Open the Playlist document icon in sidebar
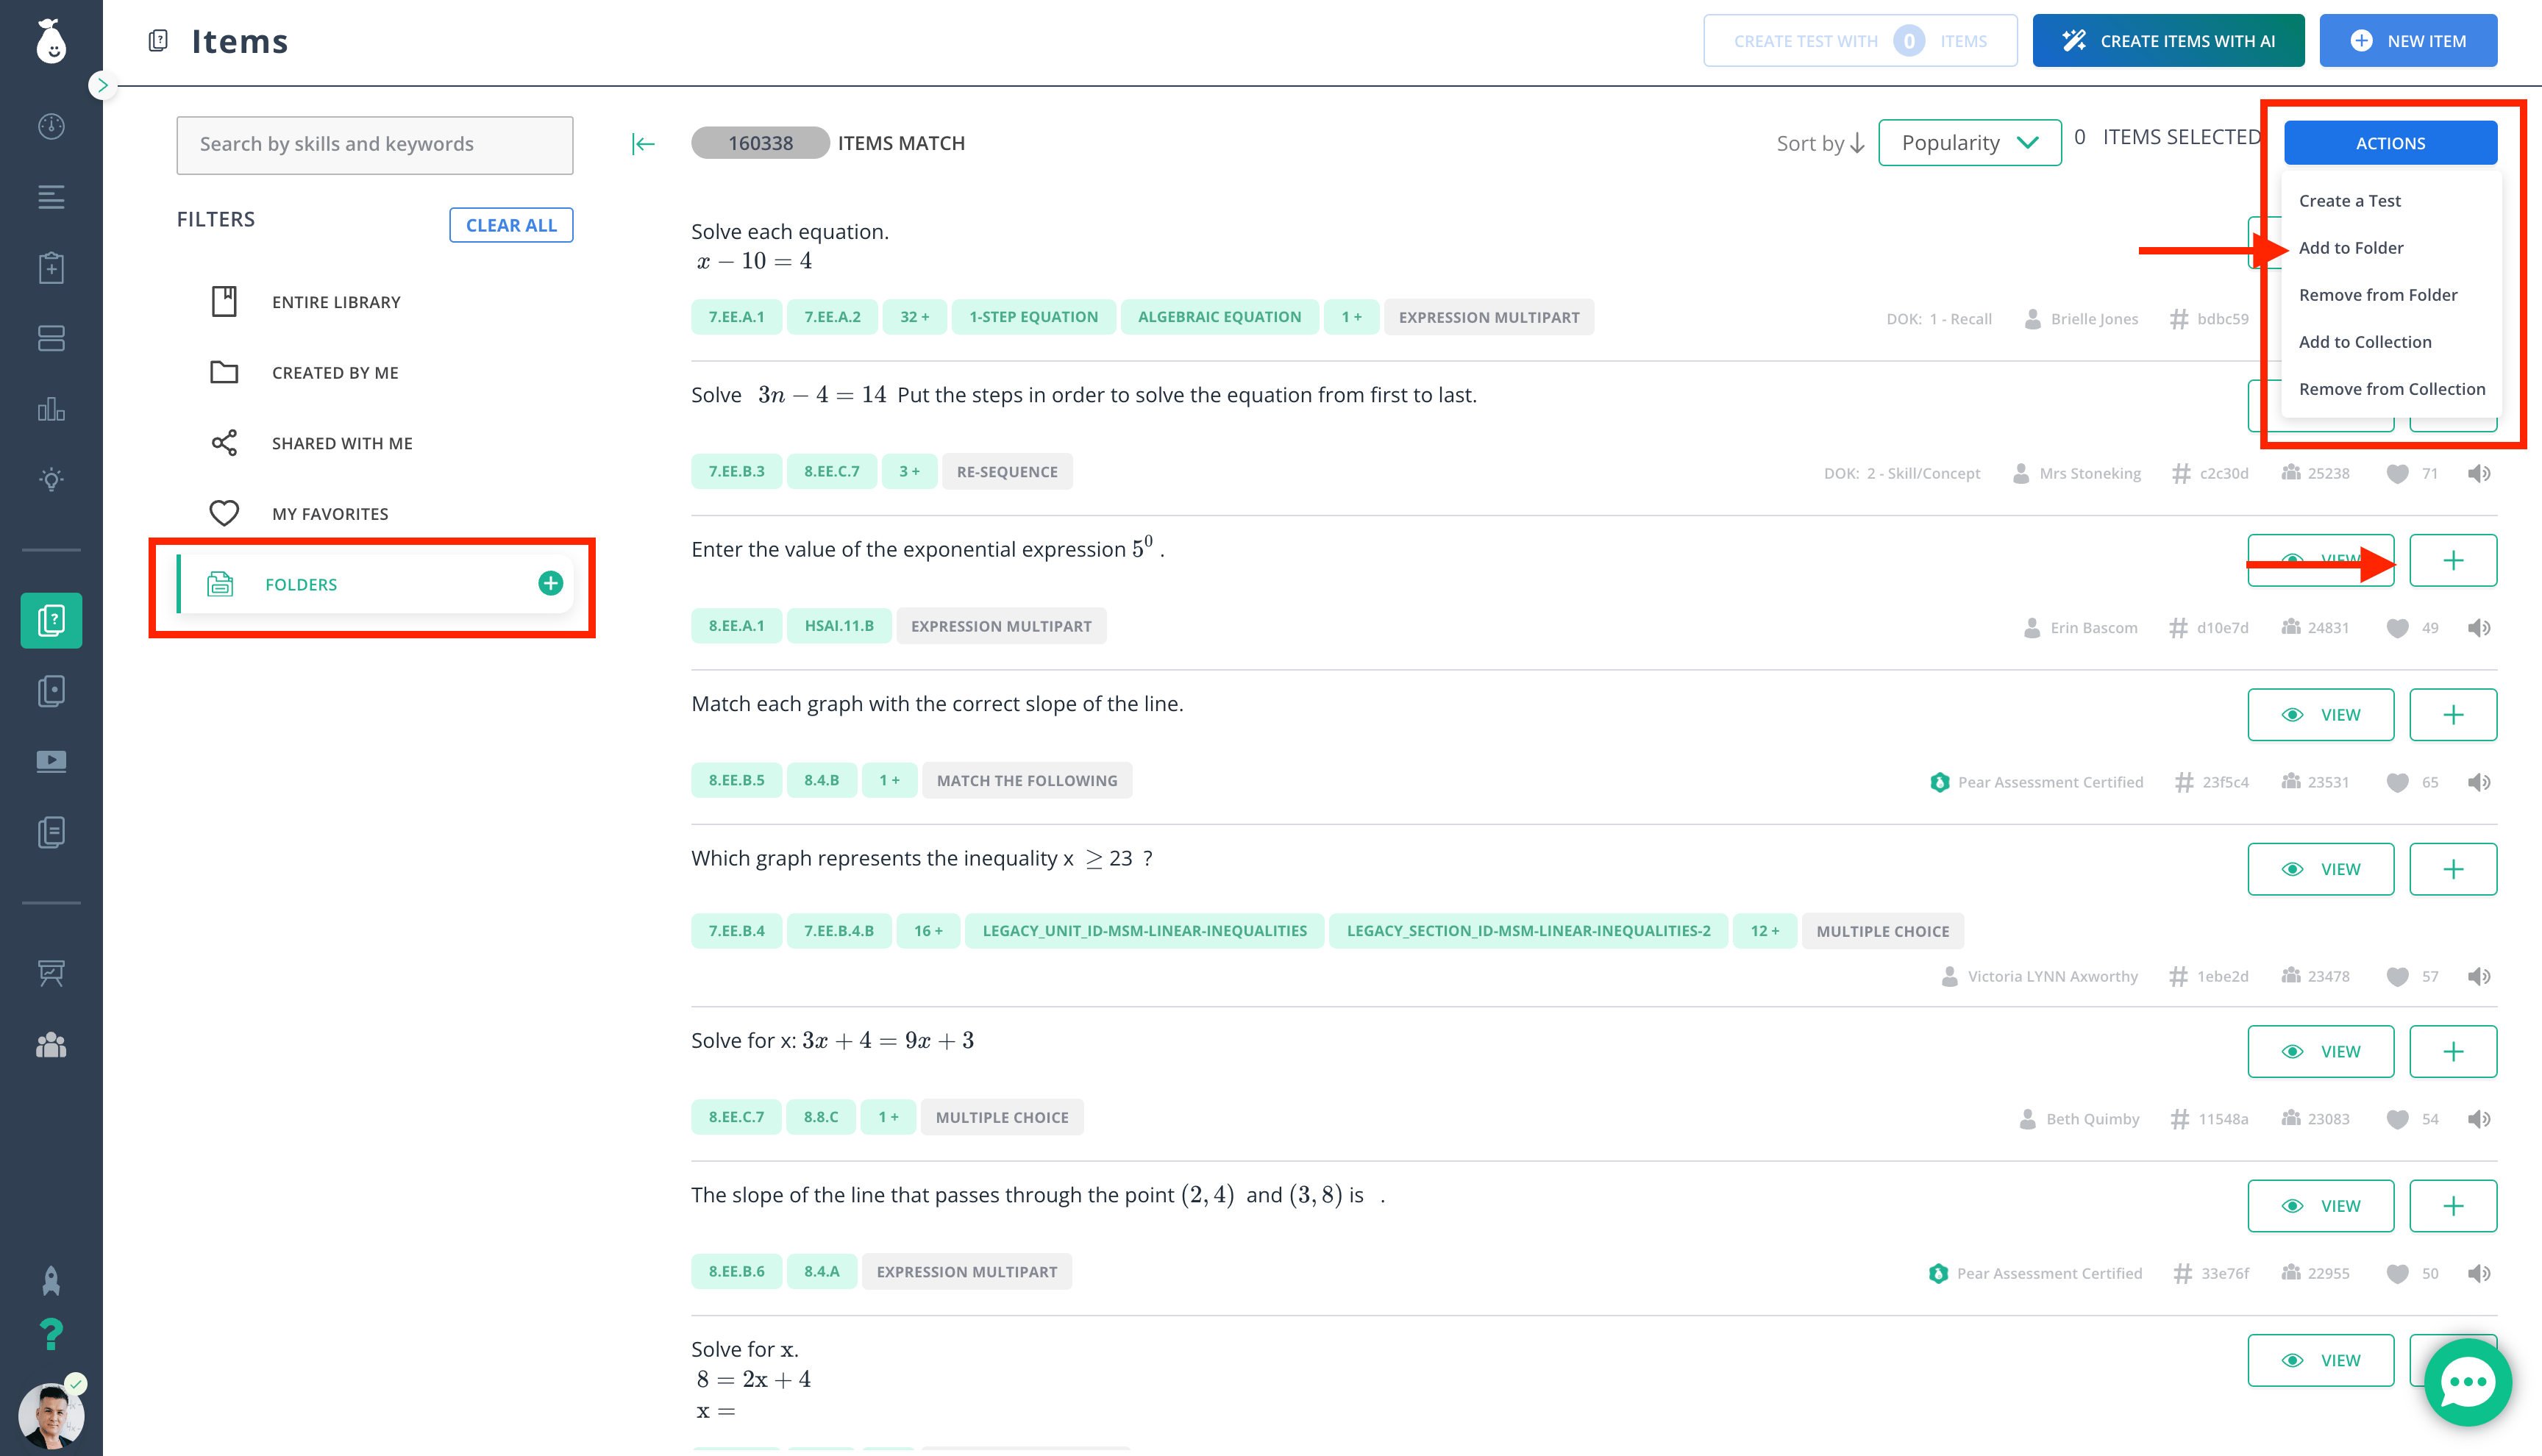The height and width of the screenshot is (1456, 2542). pyautogui.click(x=51, y=832)
